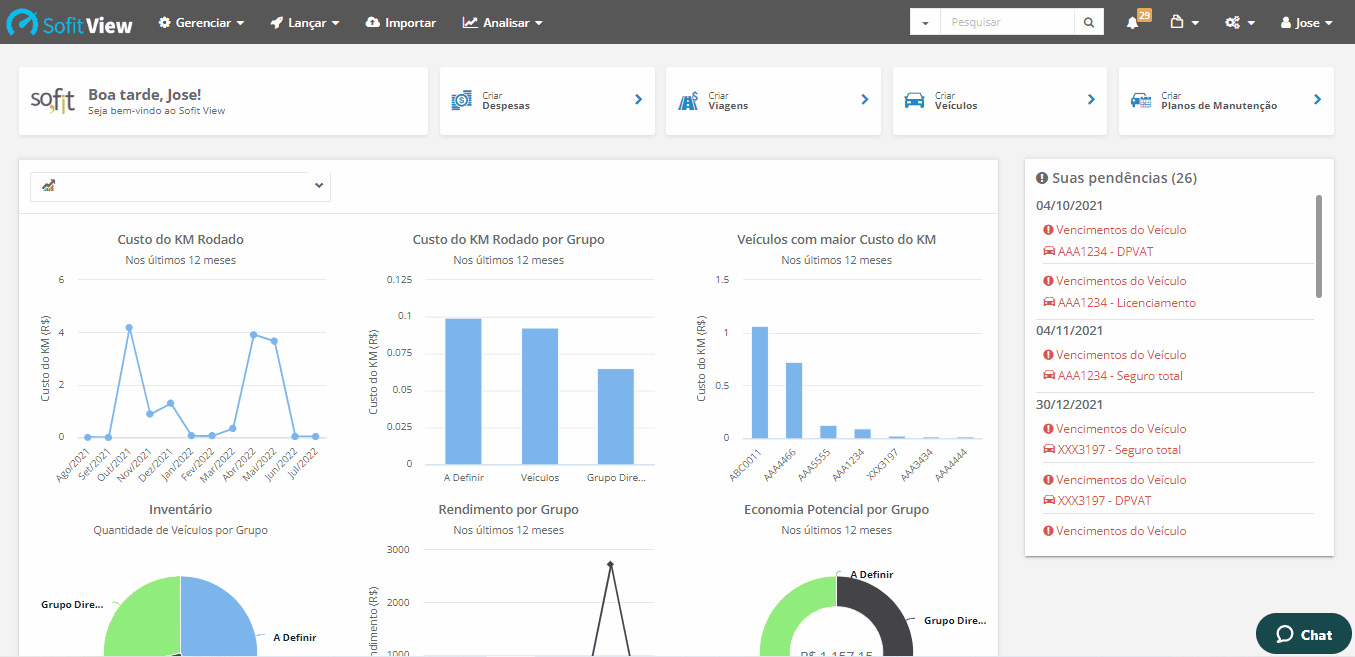This screenshot has width=1355, height=657.
Task: Expand the search scope caret dropdown
Action: (925, 22)
